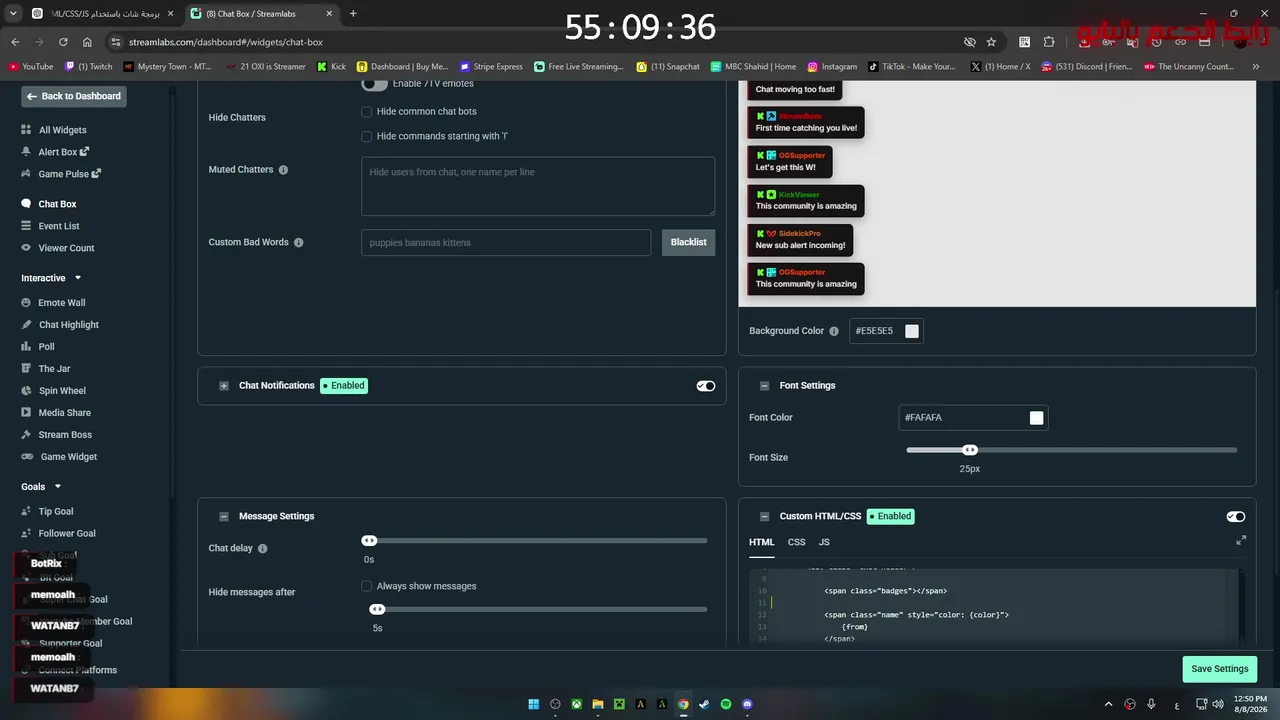Open the All Widgets icon in sidebar
Image resolution: width=1280 pixels, height=720 pixels.
pyautogui.click(x=26, y=130)
